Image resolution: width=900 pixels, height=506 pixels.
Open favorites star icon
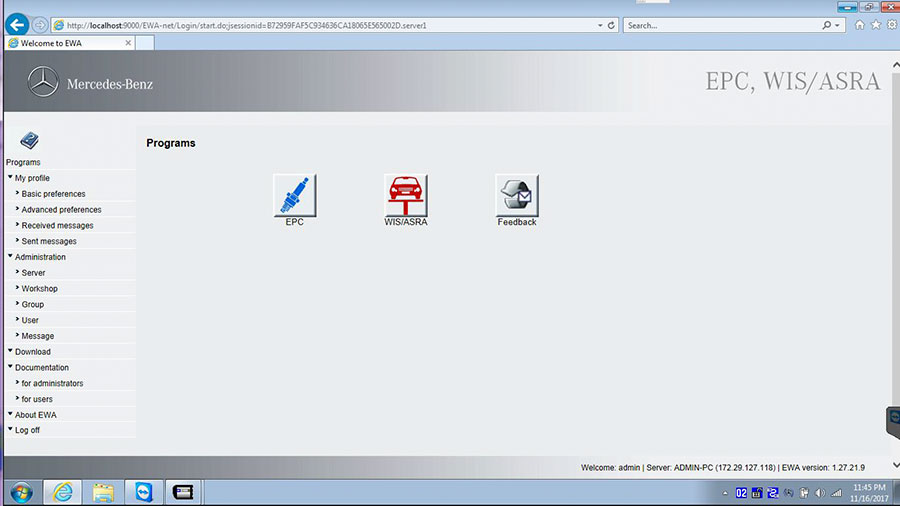click(875, 25)
